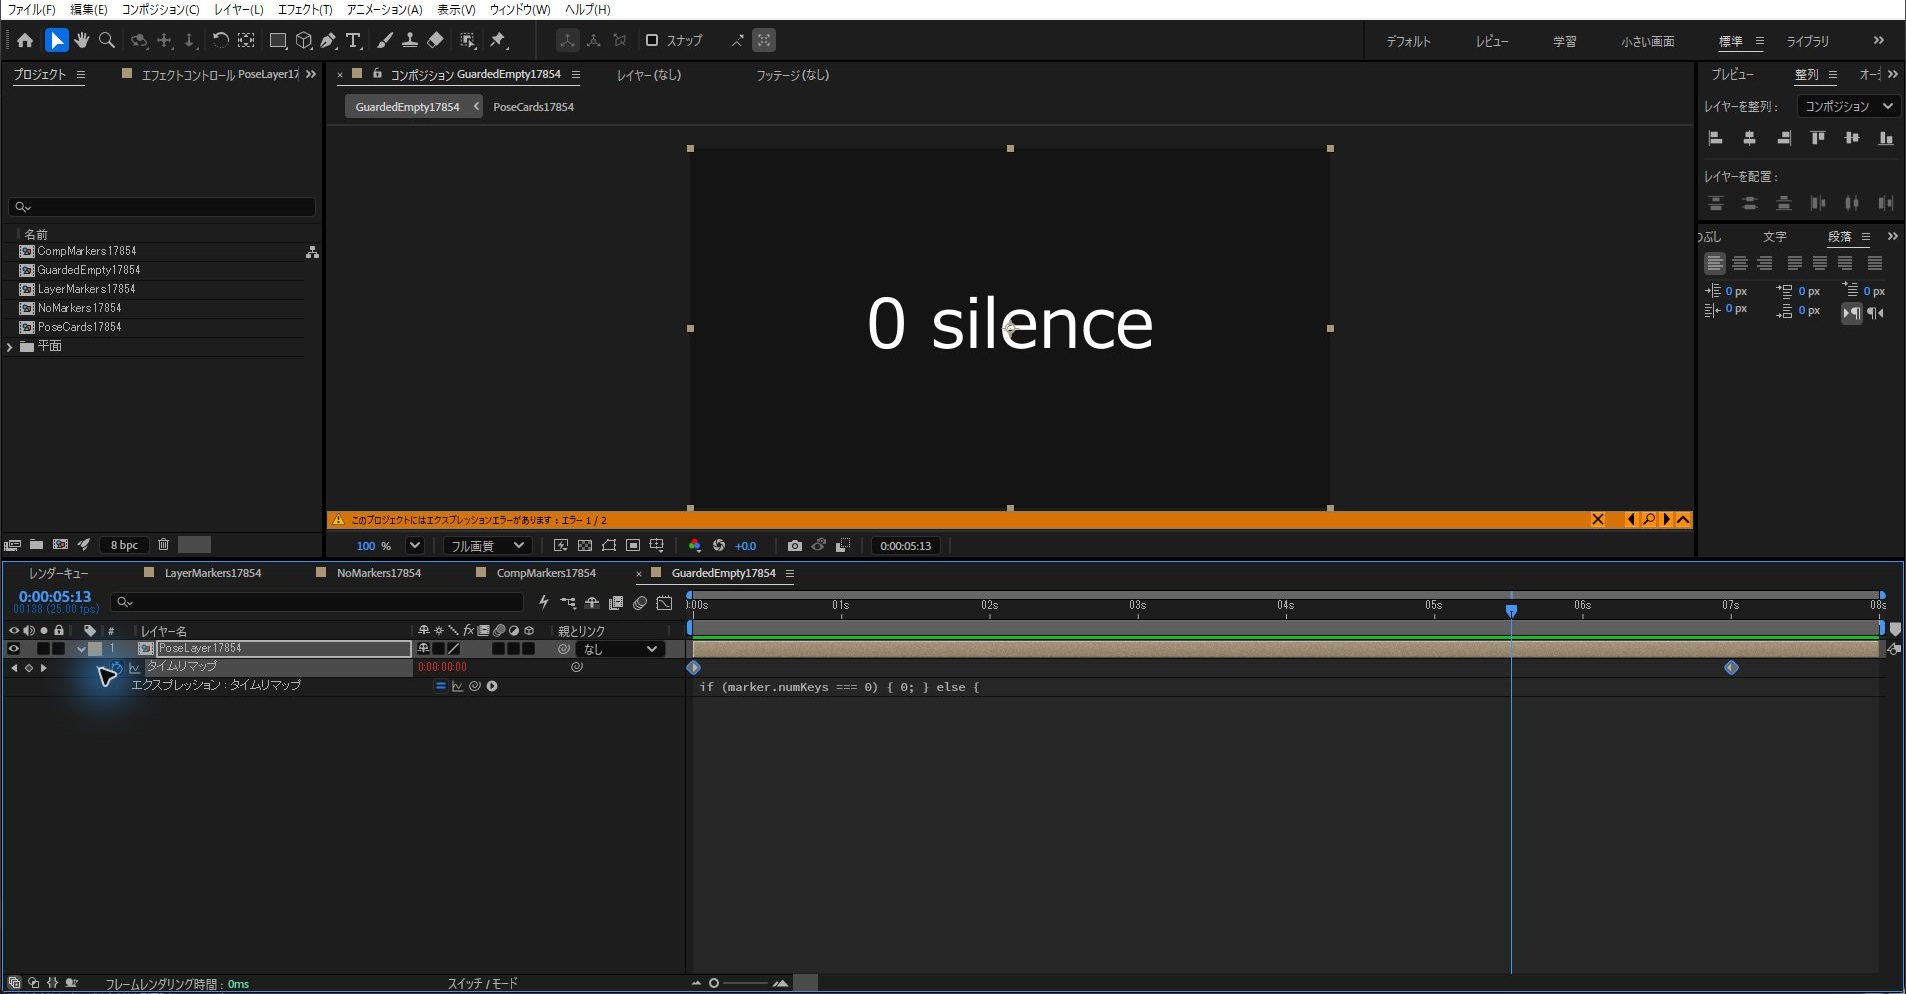The image size is (1906, 994).
Task: Collapse the PoseLayer17854 layer properties
Action: (82, 649)
